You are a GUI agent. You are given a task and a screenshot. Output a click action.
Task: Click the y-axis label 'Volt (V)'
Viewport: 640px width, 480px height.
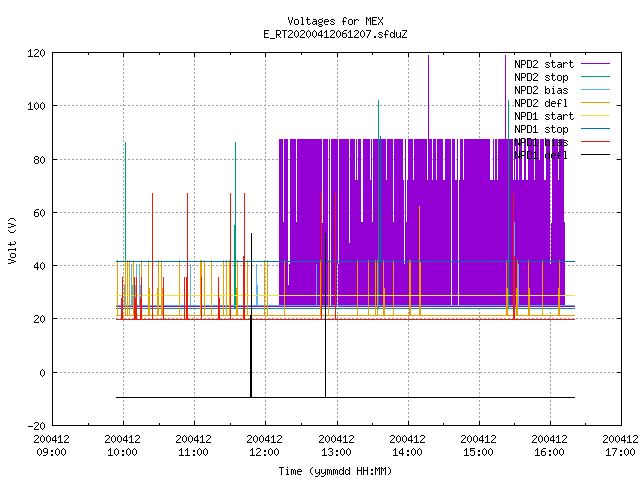click(12, 240)
